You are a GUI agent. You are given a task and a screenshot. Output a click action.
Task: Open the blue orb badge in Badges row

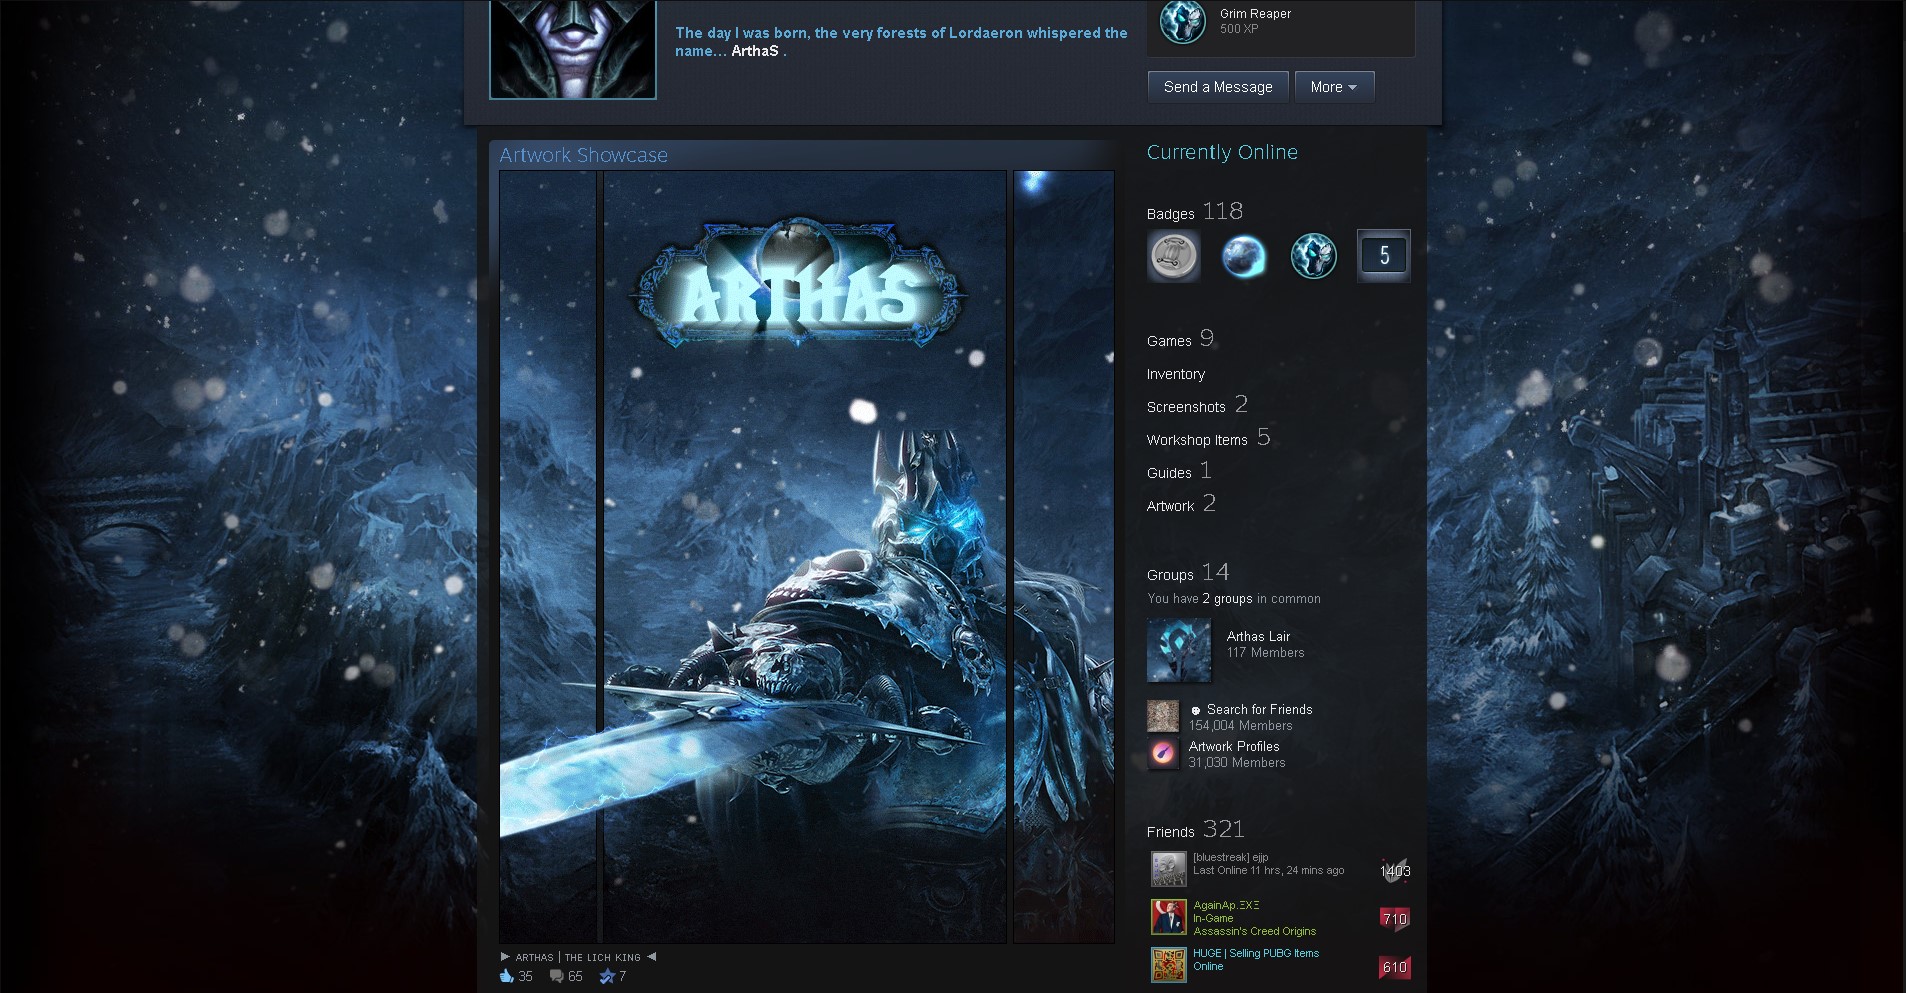click(1243, 255)
